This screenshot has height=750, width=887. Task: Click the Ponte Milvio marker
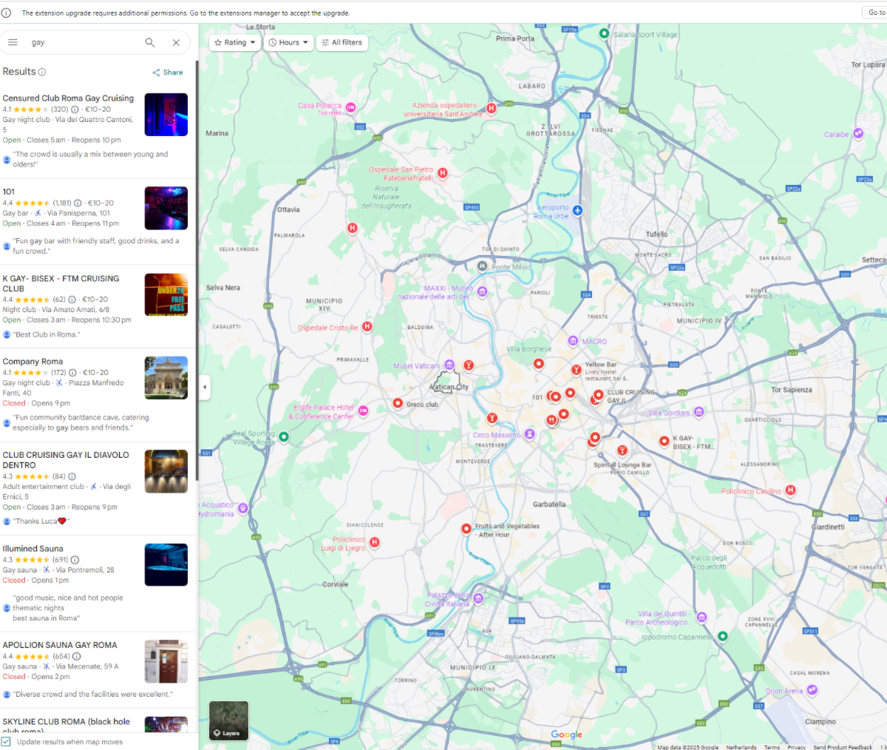point(482,266)
